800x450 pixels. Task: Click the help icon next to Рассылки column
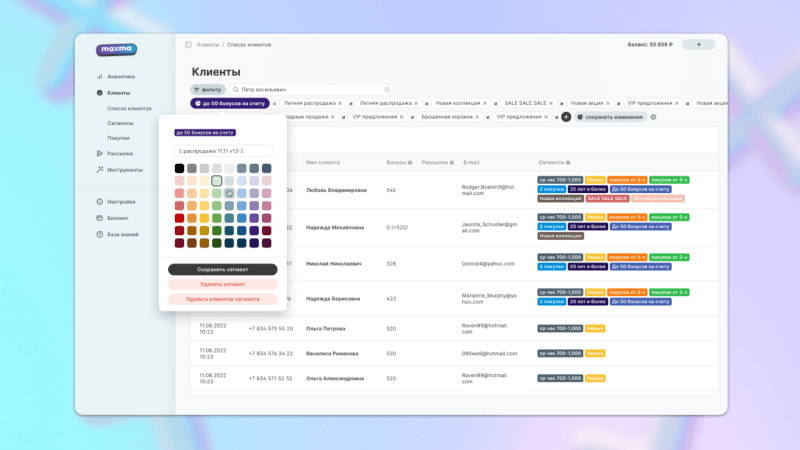click(x=452, y=162)
